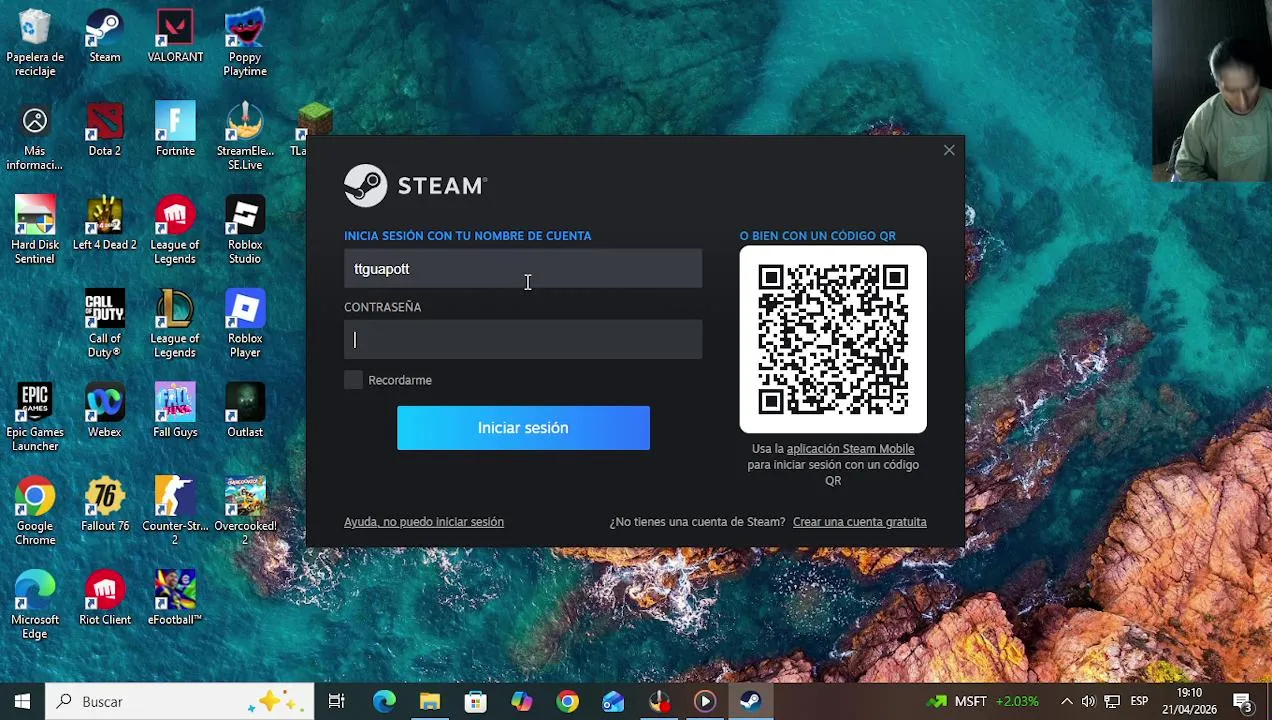The width and height of the screenshot is (1272, 720).
Task: Select the eFootball desktop icon
Action: click(x=175, y=600)
